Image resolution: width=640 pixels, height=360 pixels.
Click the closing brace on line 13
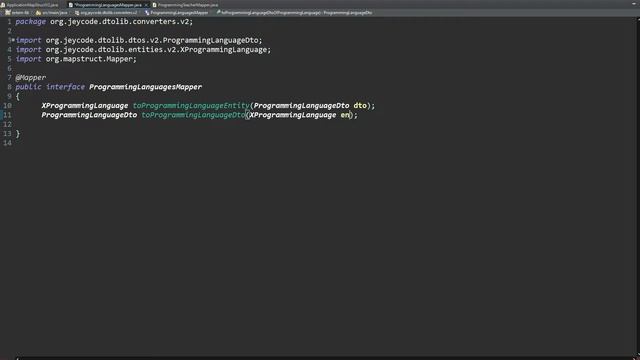pos(18,133)
